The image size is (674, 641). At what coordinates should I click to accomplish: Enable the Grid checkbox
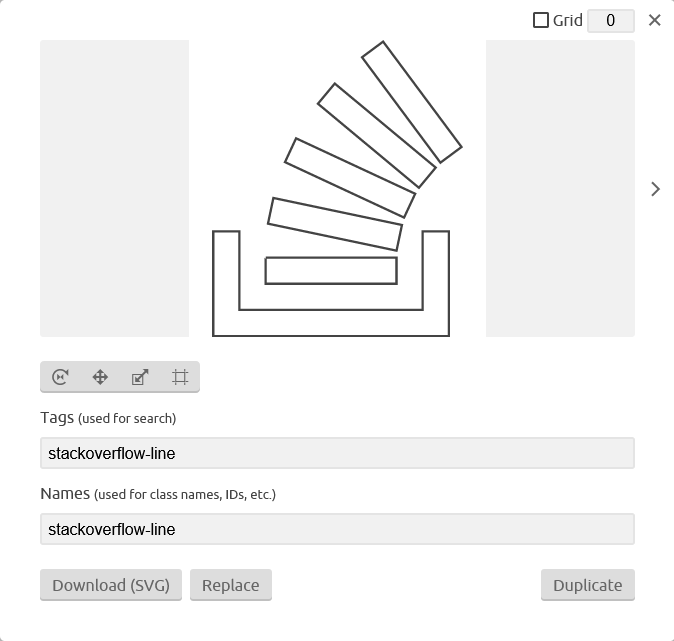541,20
